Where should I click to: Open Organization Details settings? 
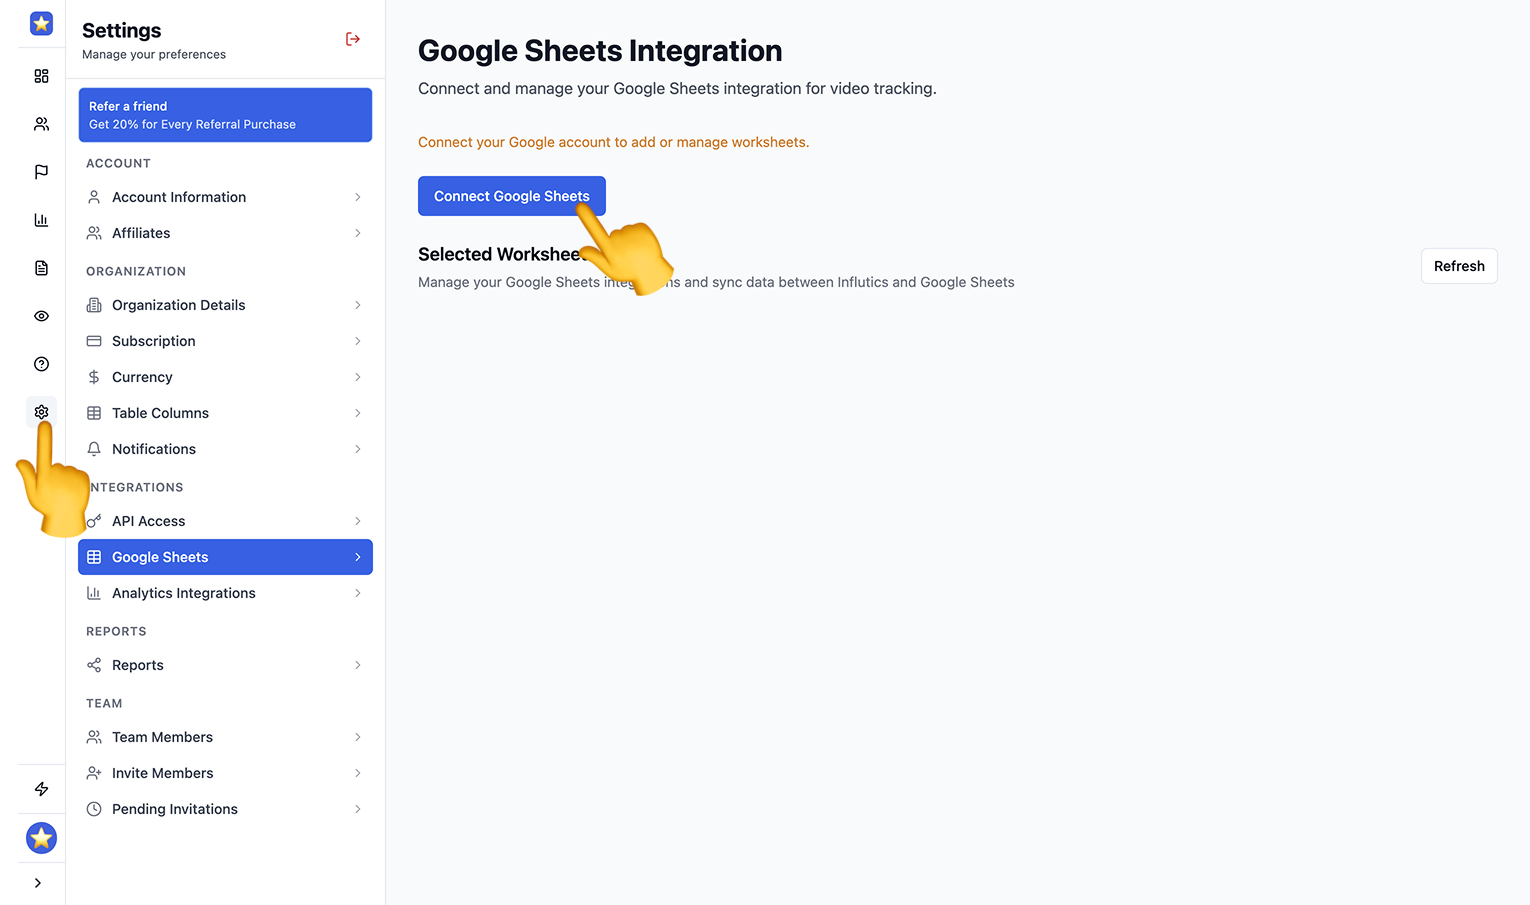225,305
